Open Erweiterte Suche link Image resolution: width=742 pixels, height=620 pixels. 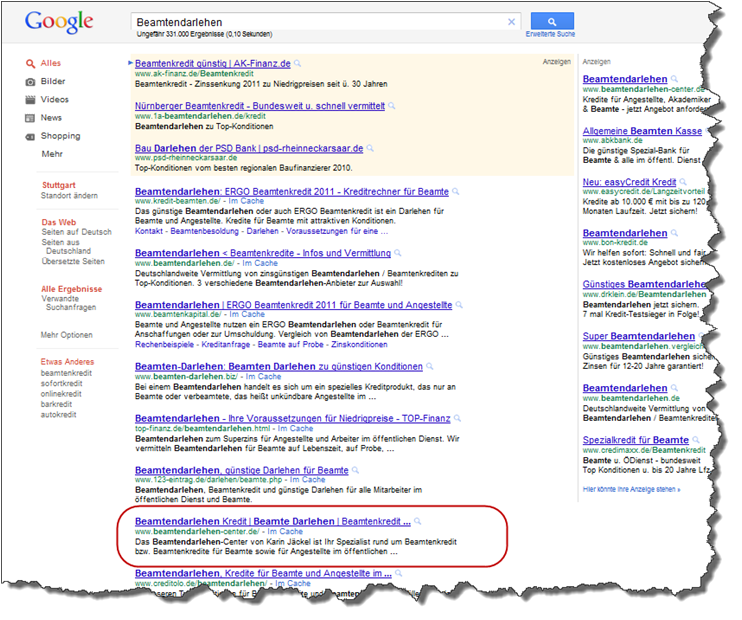pyautogui.click(x=550, y=34)
